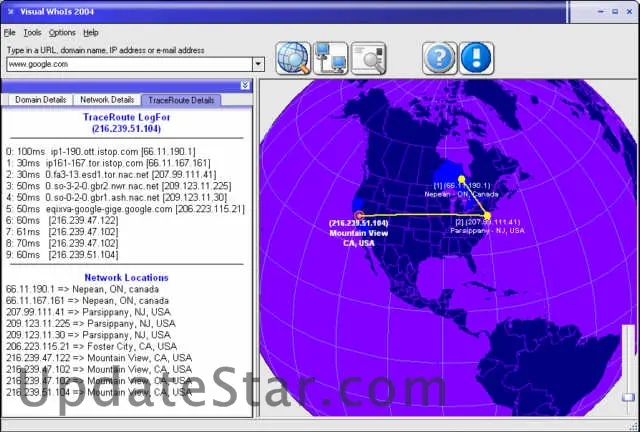Viewport: 640px width, 432px height.
Task: Click the e-mail search magnifier icon
Action: [x=368, y=58]
